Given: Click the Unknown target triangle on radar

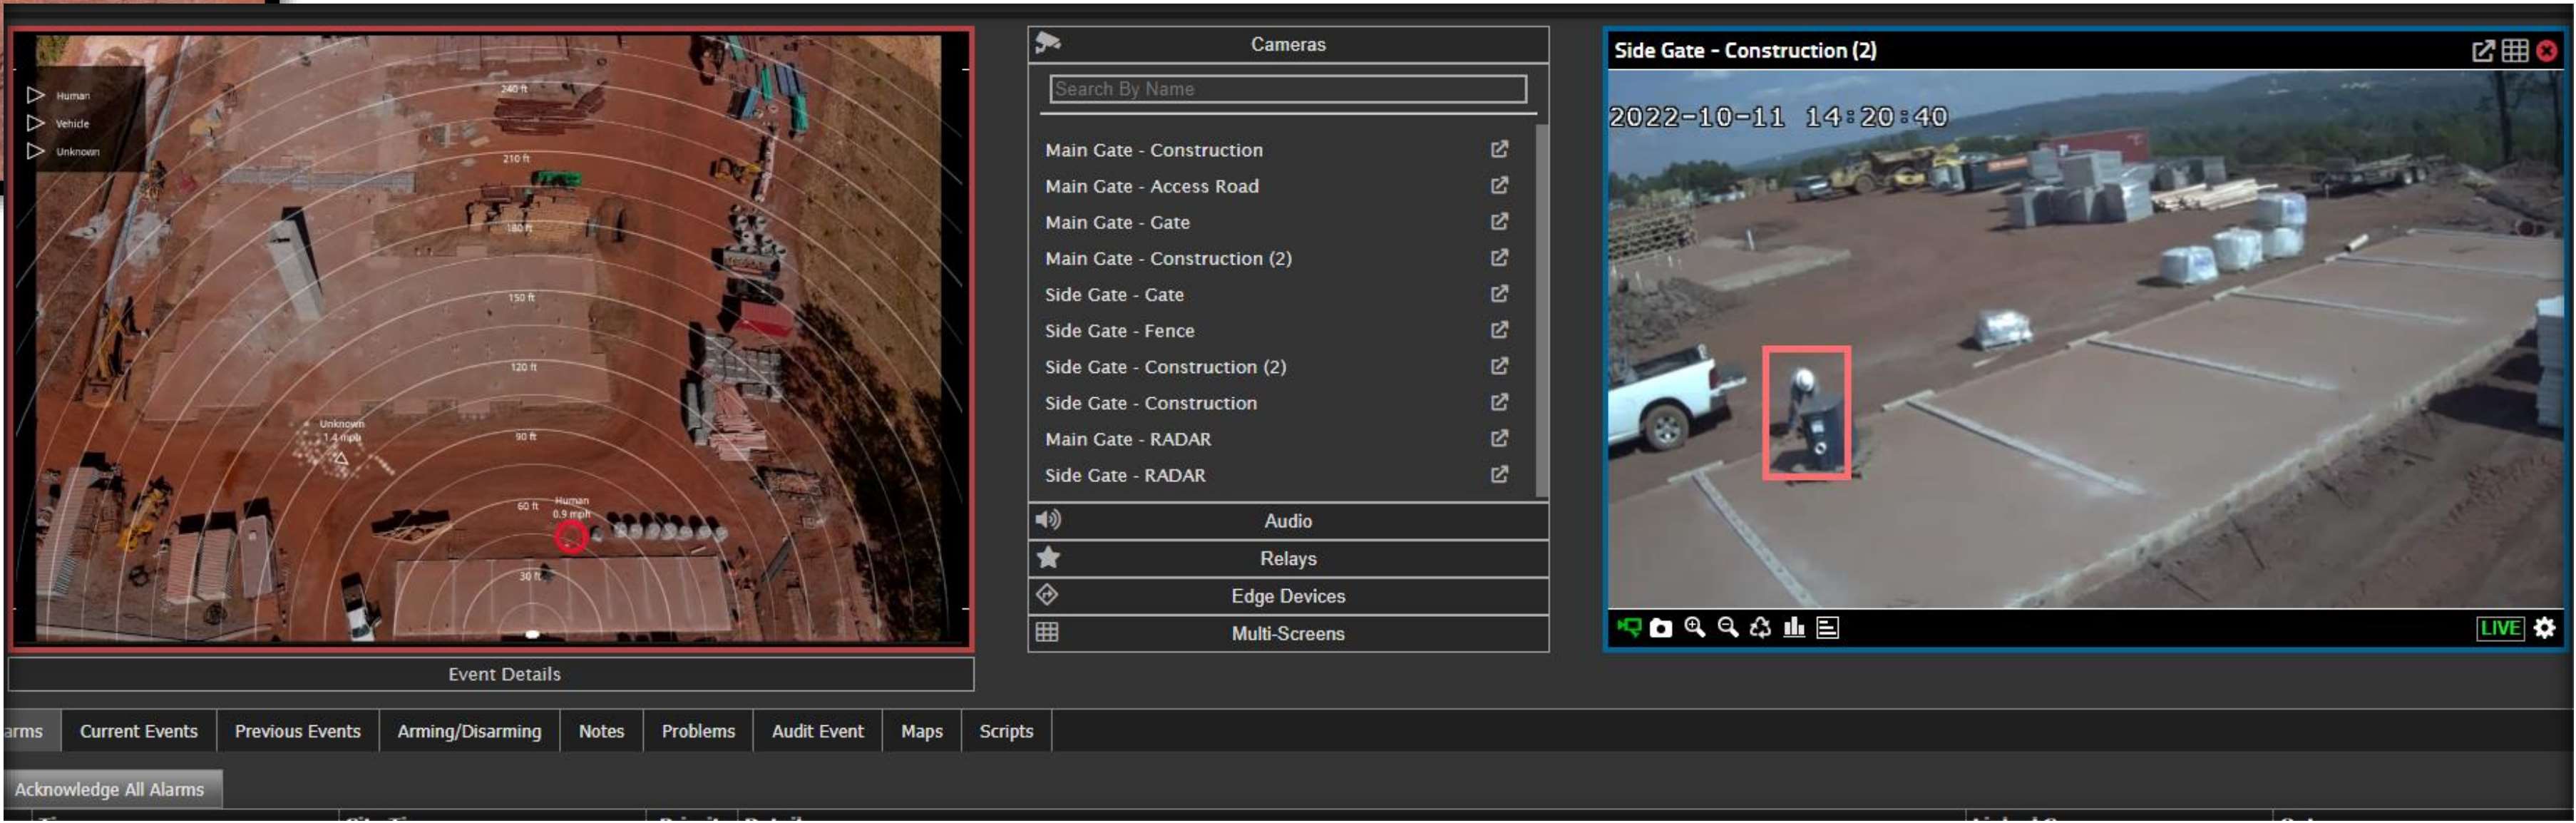Looking at the screenshot, I should coord(341,459).
